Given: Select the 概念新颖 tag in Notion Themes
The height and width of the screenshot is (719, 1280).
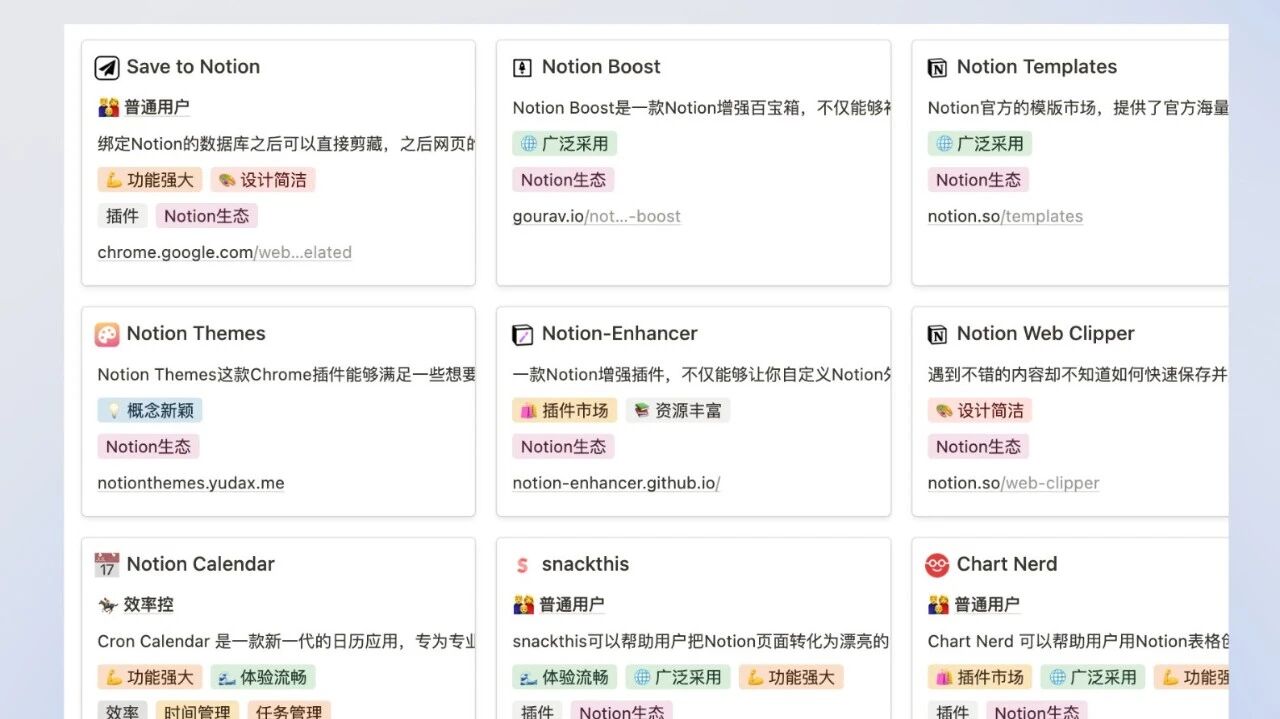Looking at the screenshot, I should point(150,410).
